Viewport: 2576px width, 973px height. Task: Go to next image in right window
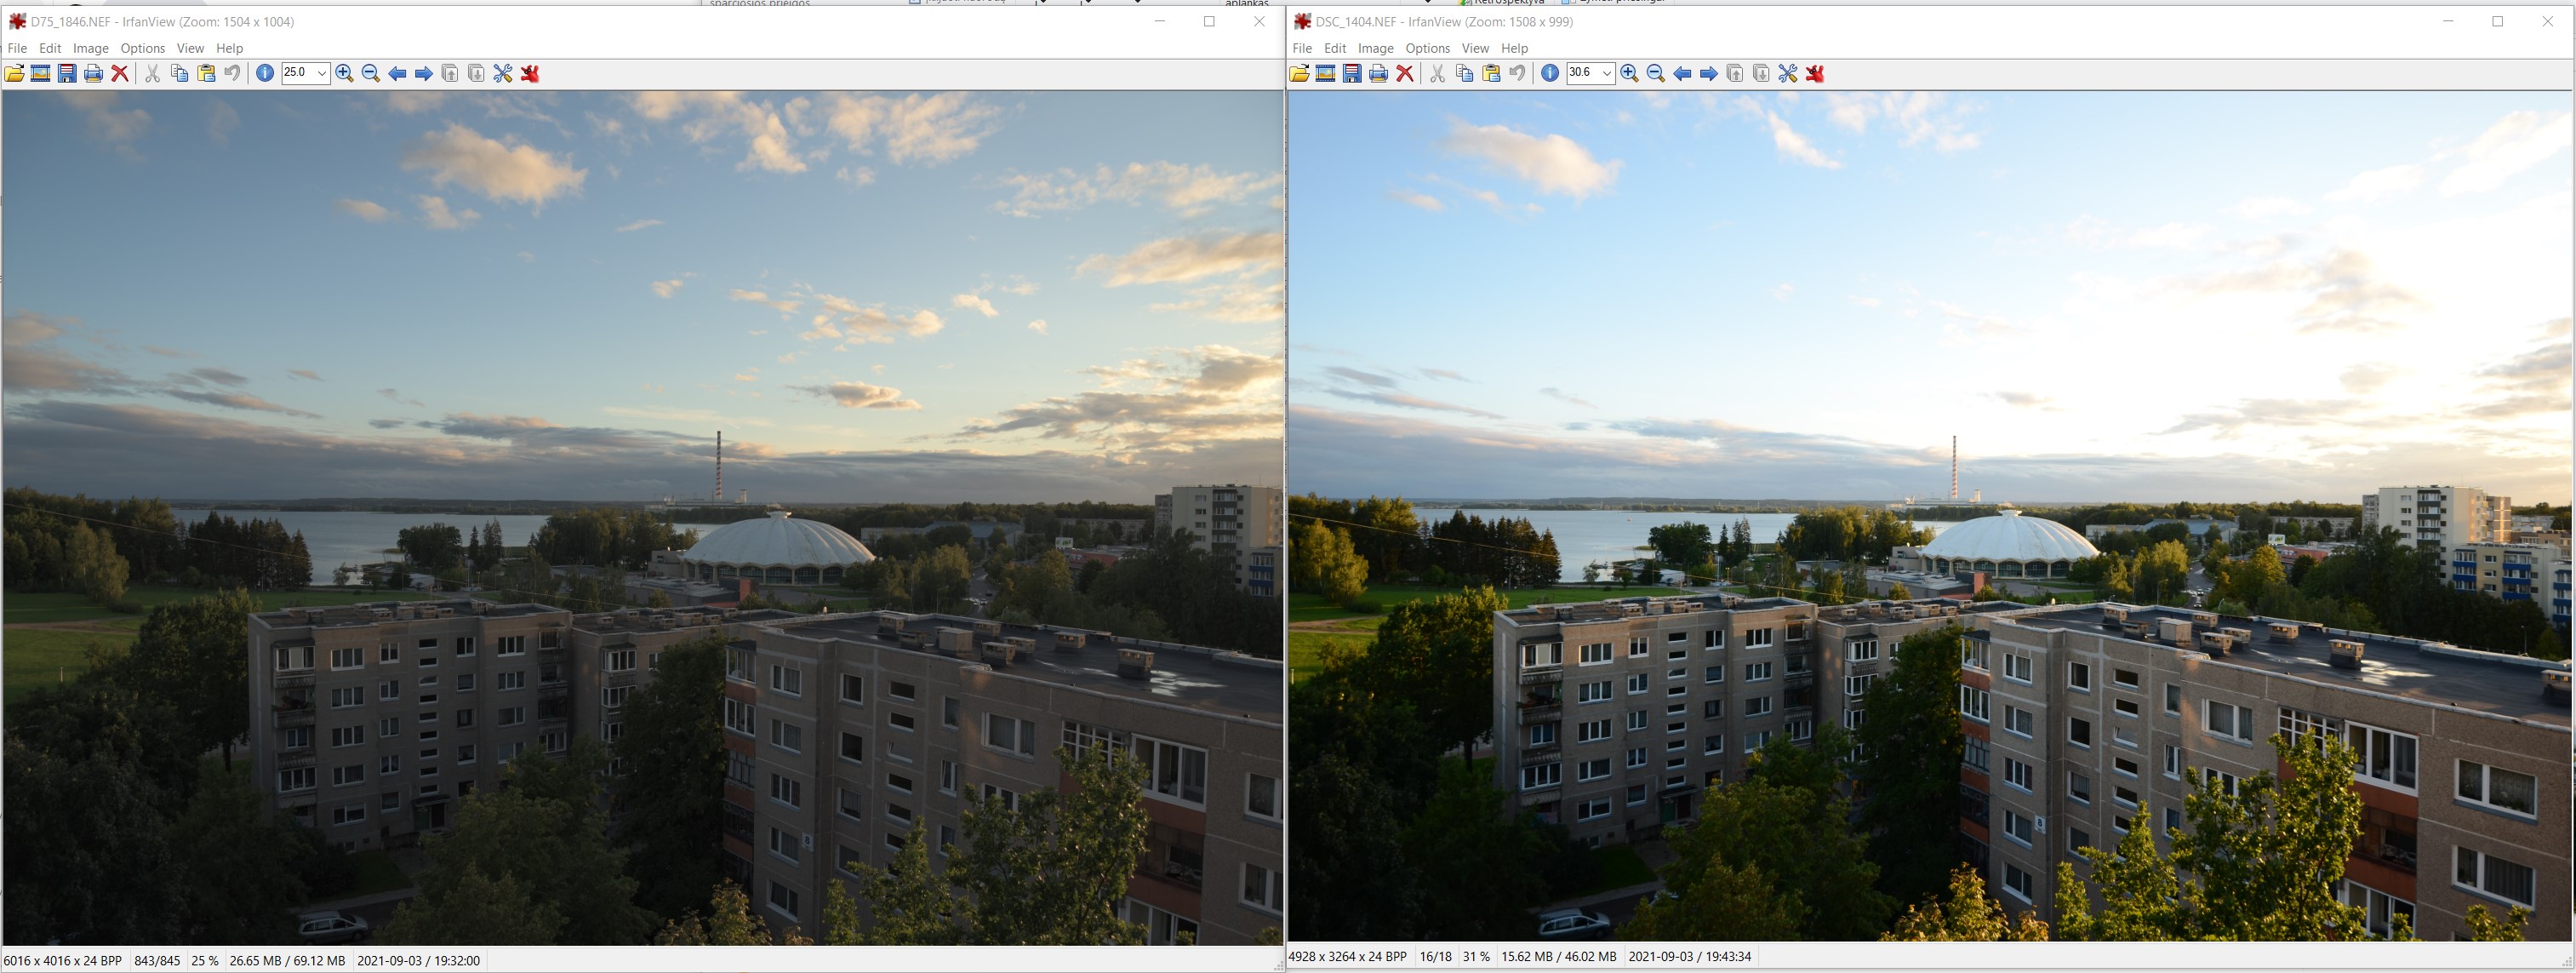(x=1709, y=73)
